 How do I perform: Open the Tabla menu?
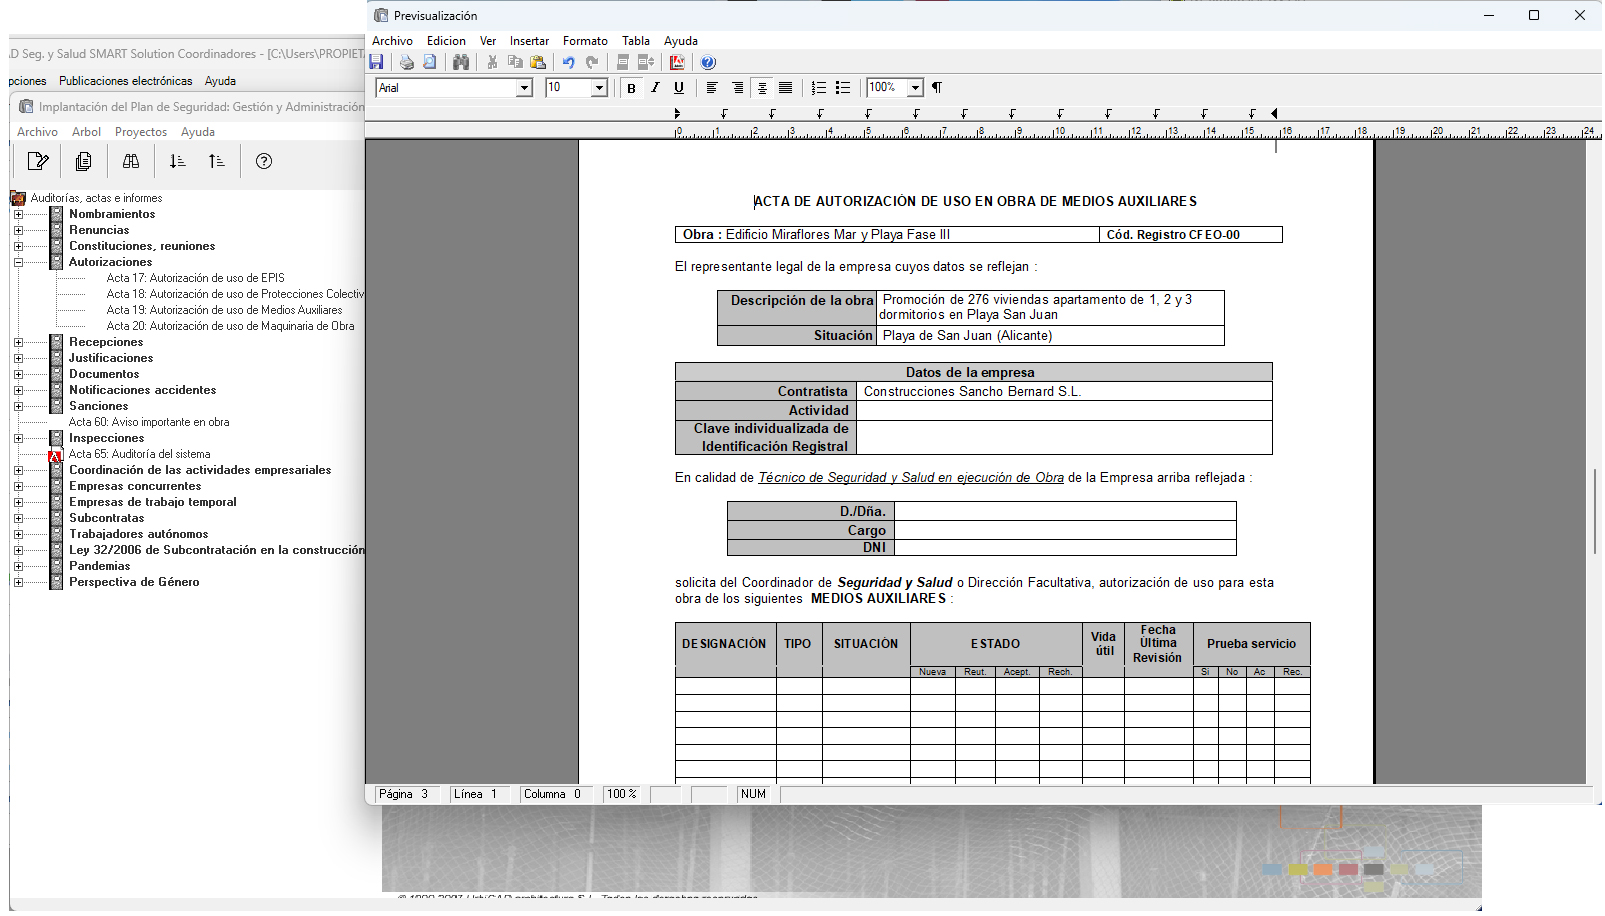pos(635,41)
